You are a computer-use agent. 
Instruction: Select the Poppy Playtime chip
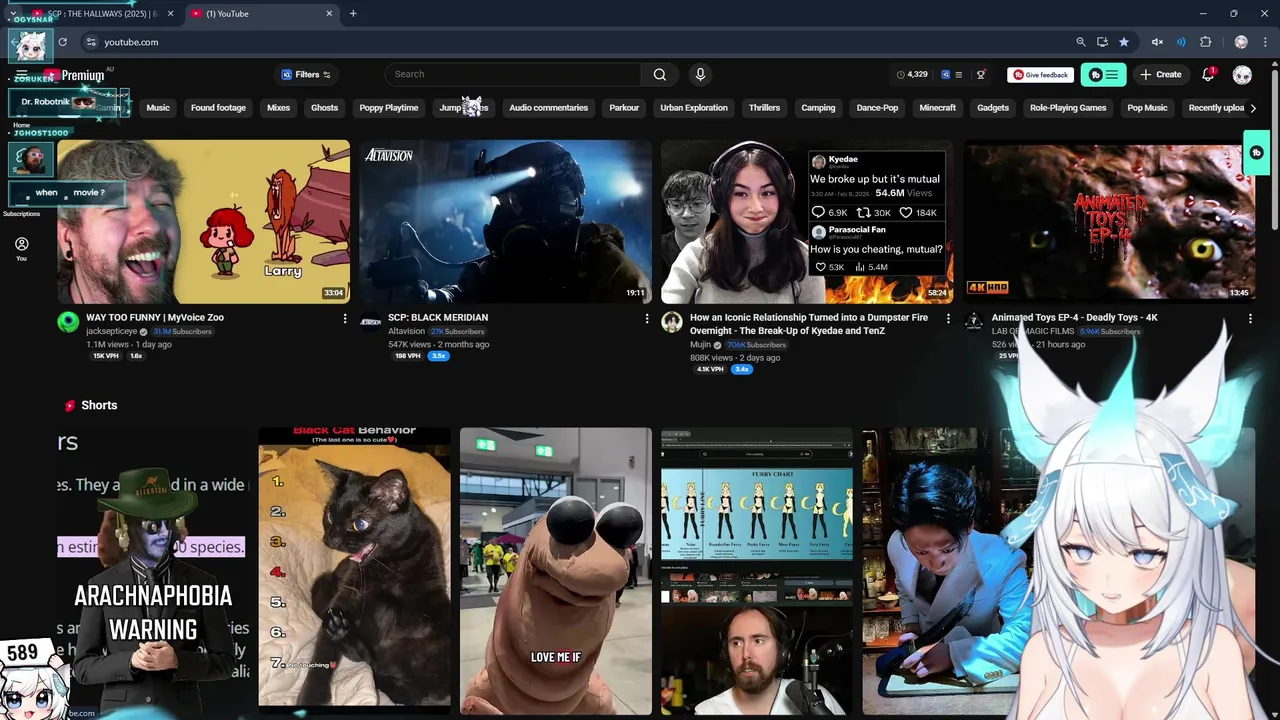coord(388,107)
